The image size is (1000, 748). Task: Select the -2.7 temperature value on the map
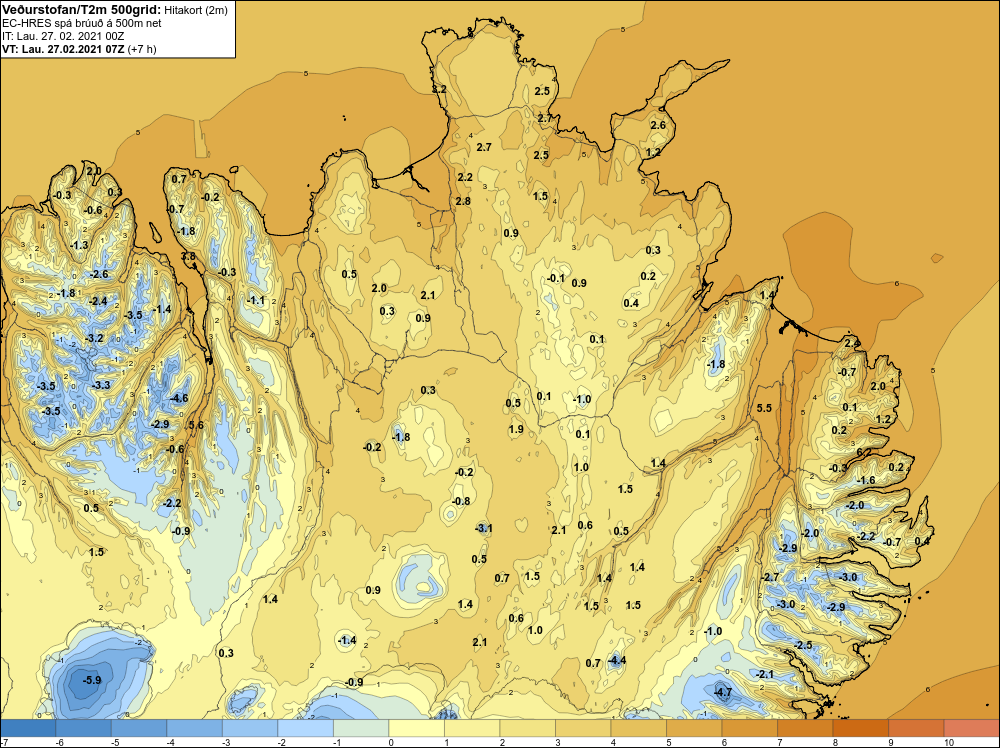(770, 577)
